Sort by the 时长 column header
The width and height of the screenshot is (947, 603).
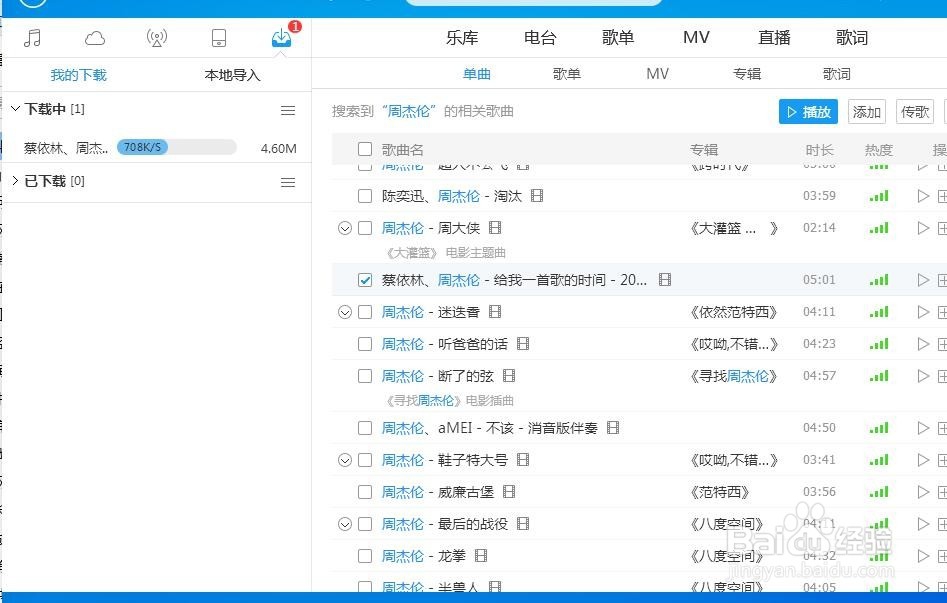(x=820, y=150)
